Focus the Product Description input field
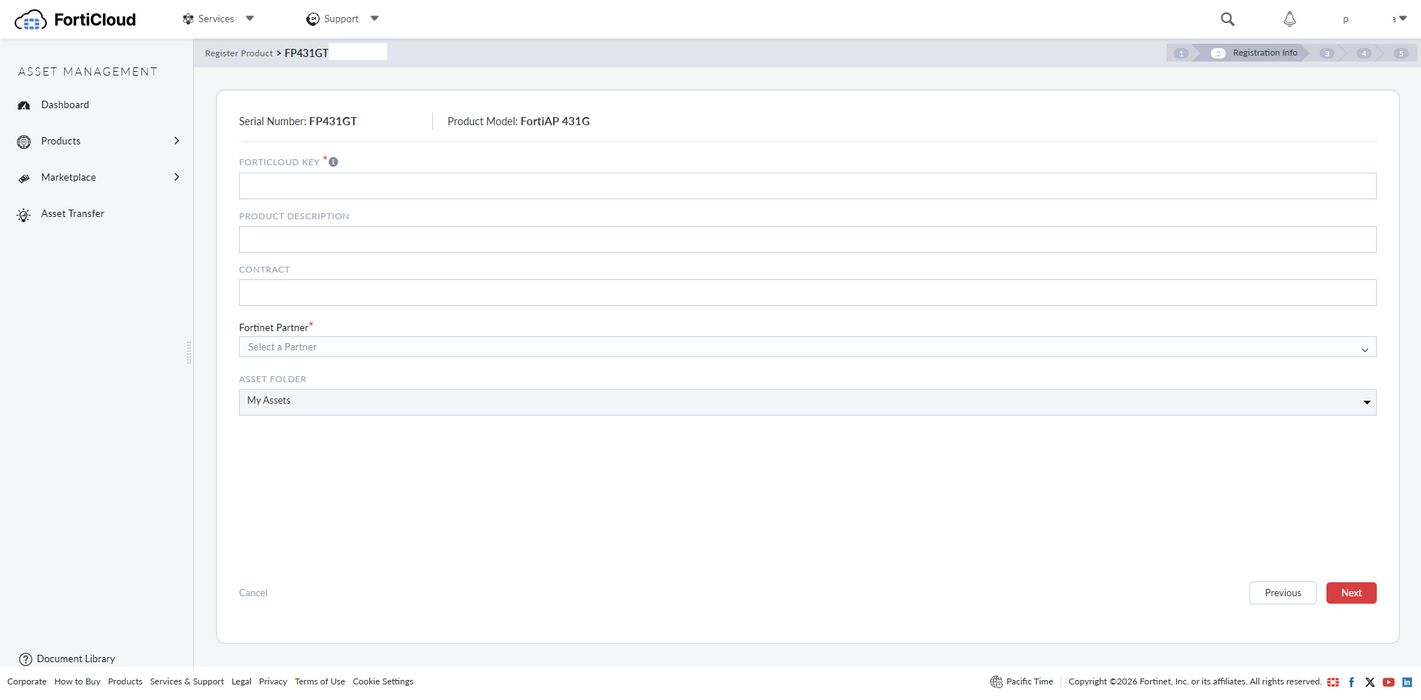This screenshot has height=700, width=1421. pyautogui.click(x=807, y=239)
